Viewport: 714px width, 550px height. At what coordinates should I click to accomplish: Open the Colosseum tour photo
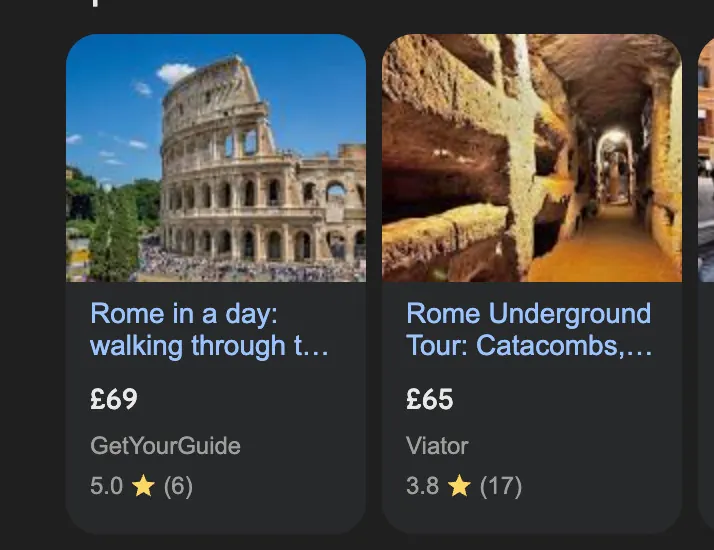[x=216, y=158]
